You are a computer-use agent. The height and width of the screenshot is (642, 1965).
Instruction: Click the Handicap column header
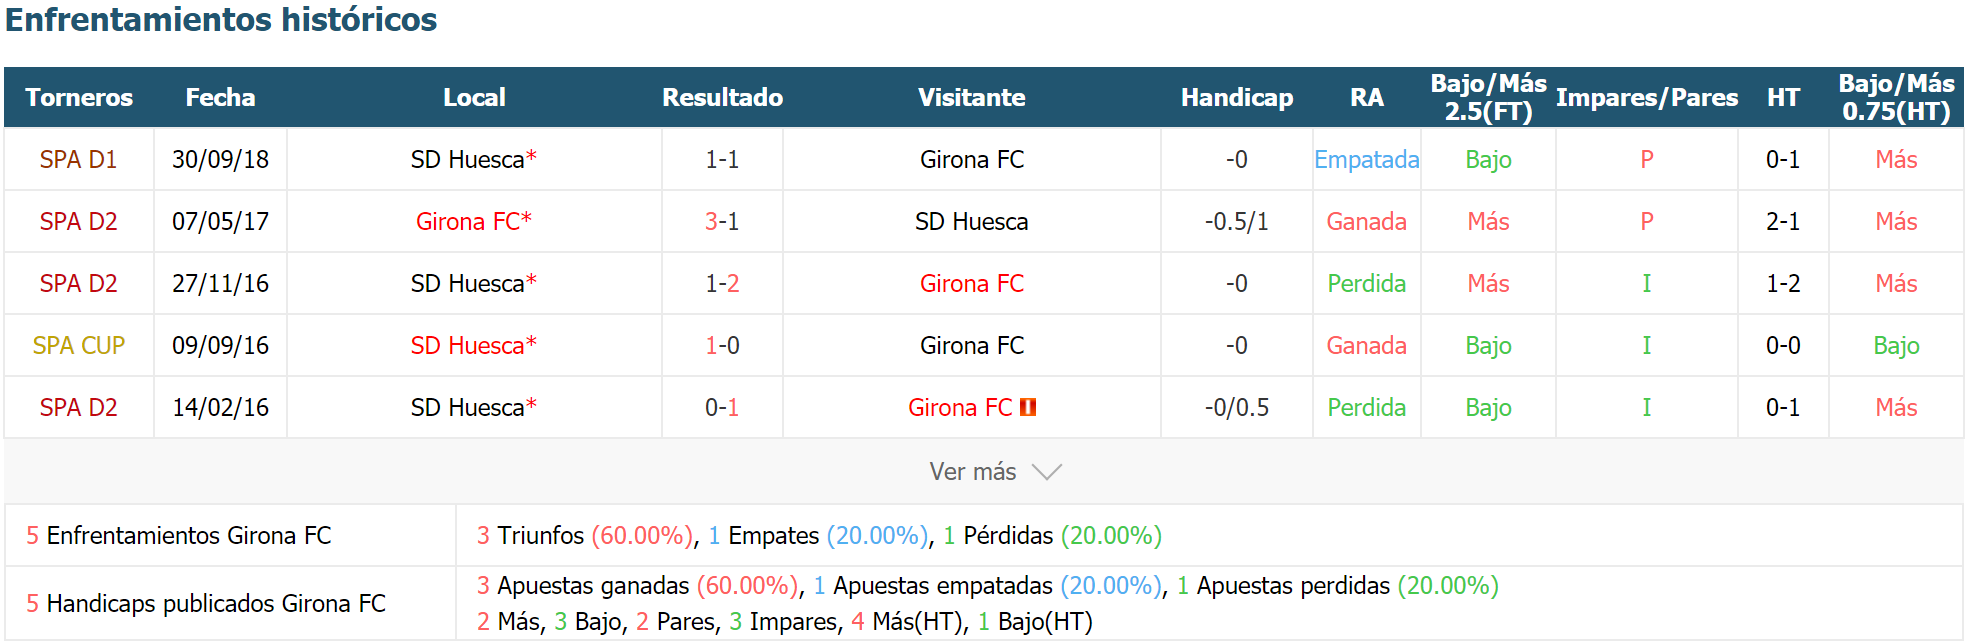(1237, 97)
